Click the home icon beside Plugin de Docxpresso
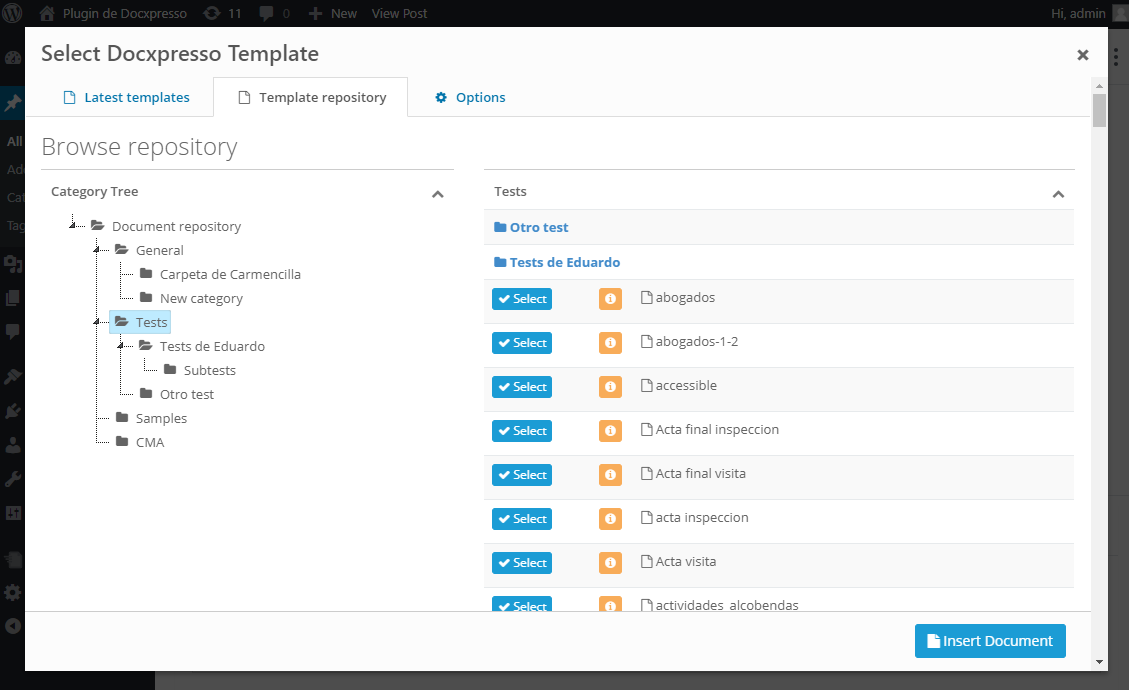 click(47, 13)
